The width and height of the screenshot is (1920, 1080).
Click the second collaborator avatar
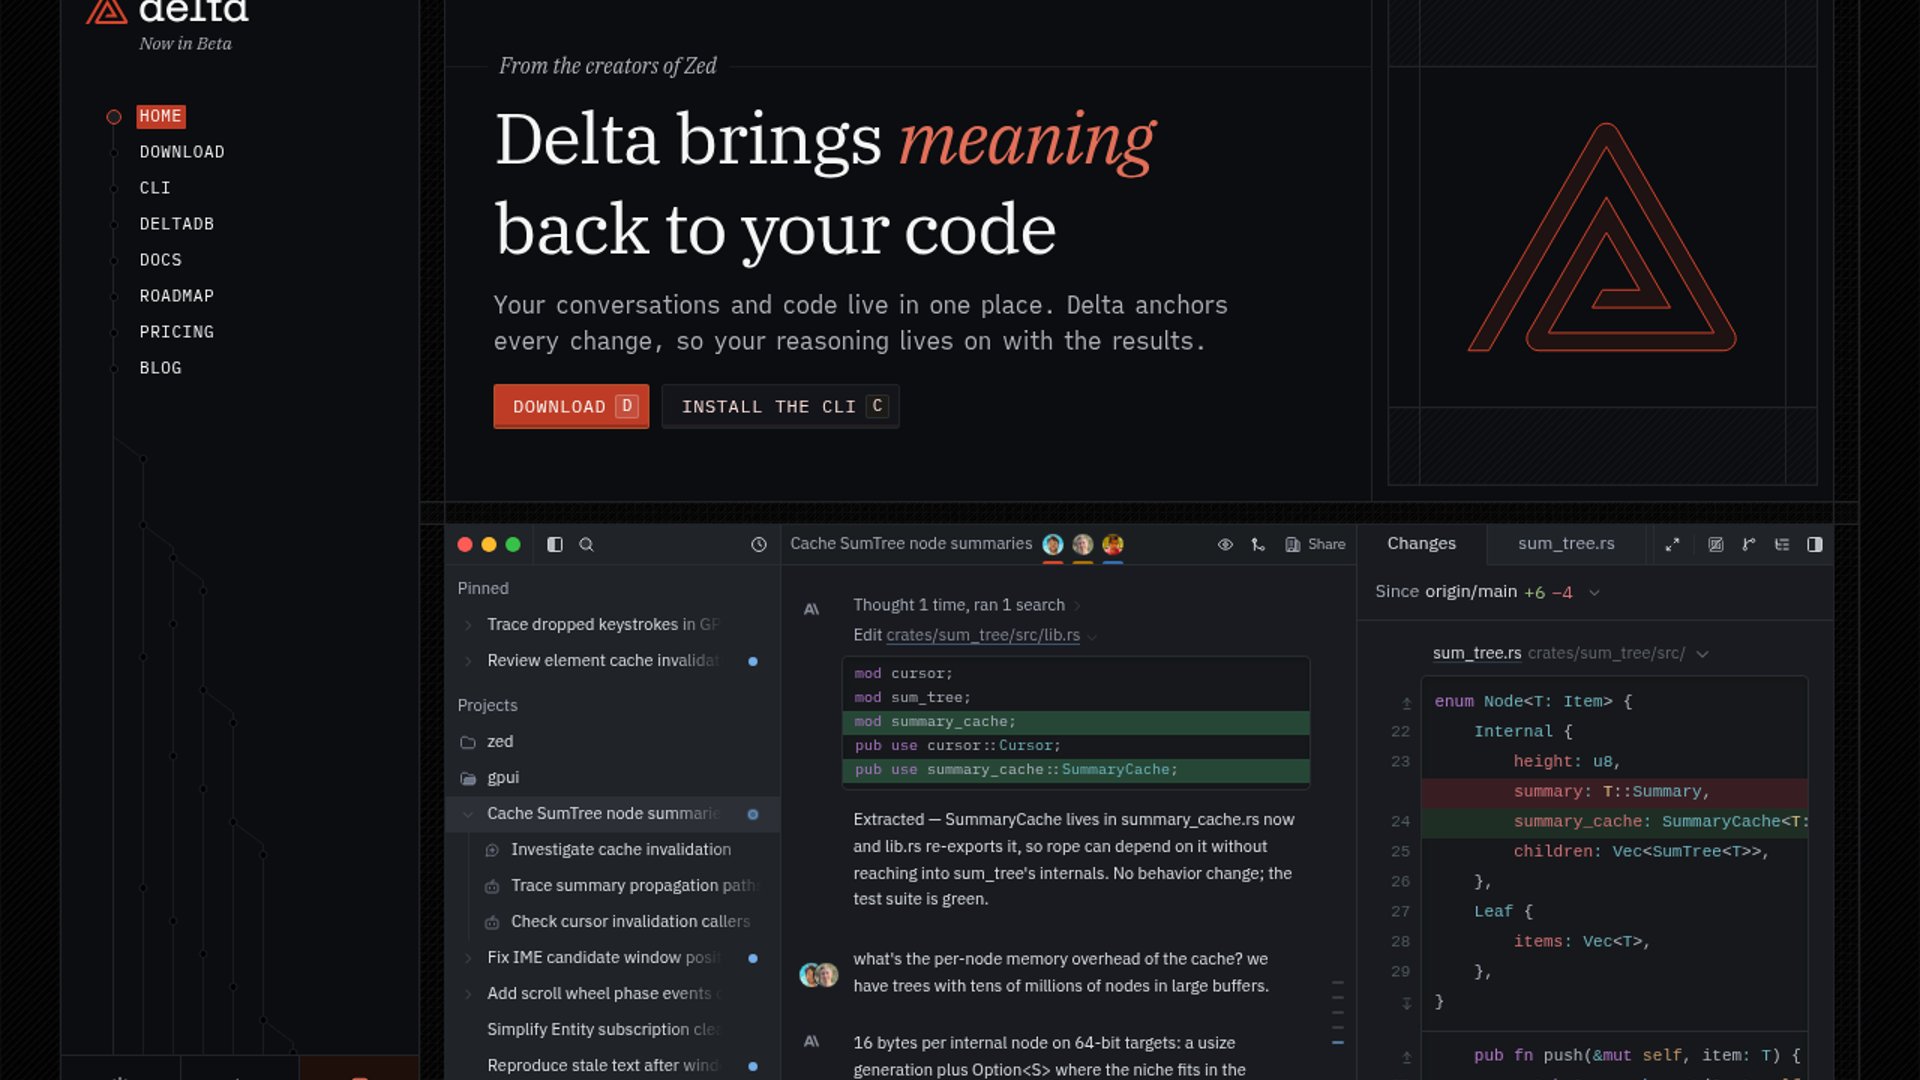[1083, 544]
